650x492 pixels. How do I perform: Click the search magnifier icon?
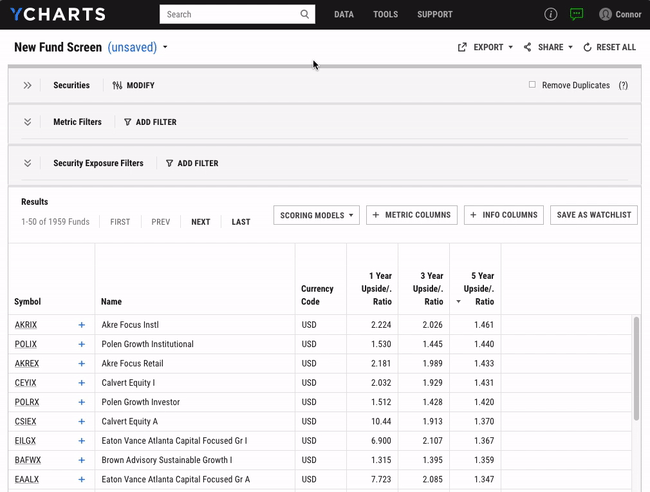[x=305, y=14]
